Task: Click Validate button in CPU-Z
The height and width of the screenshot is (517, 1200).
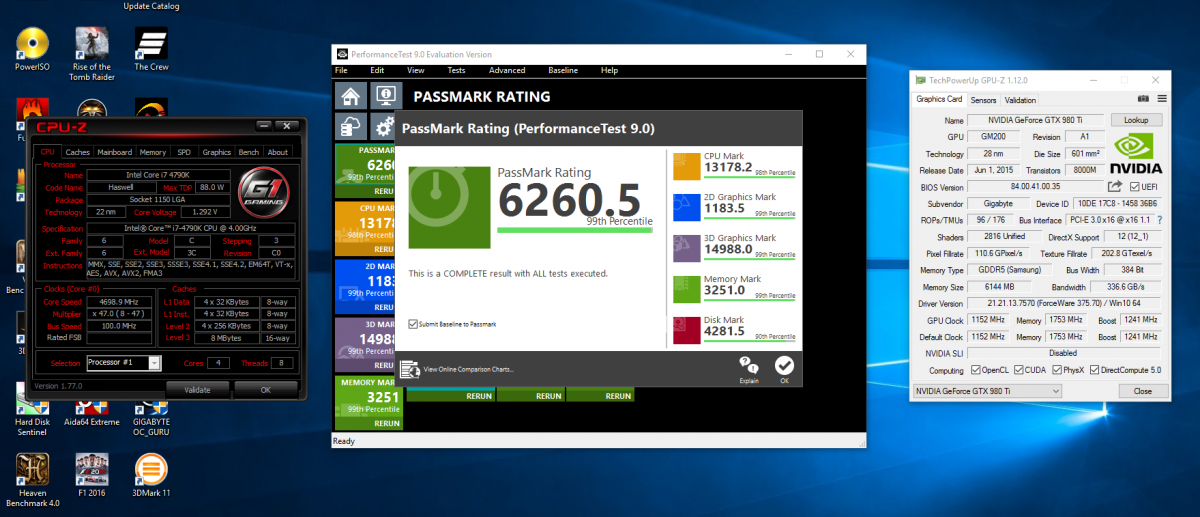Action: [195, 389]
